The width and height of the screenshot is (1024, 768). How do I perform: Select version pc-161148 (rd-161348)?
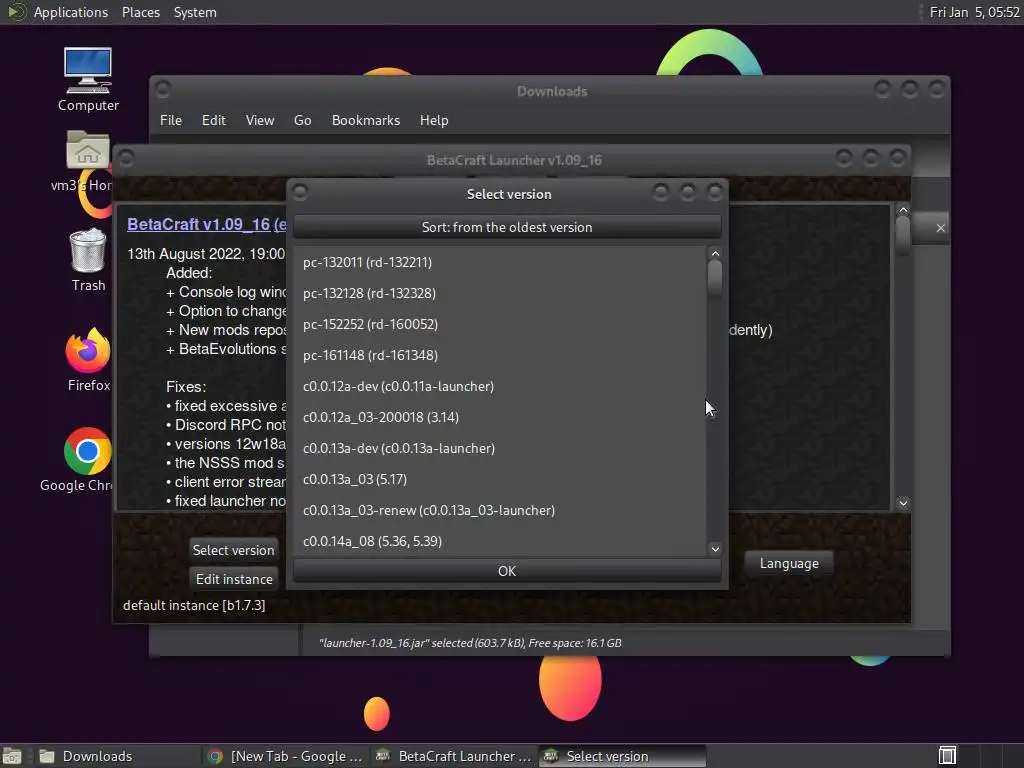[x=500, y=355]
